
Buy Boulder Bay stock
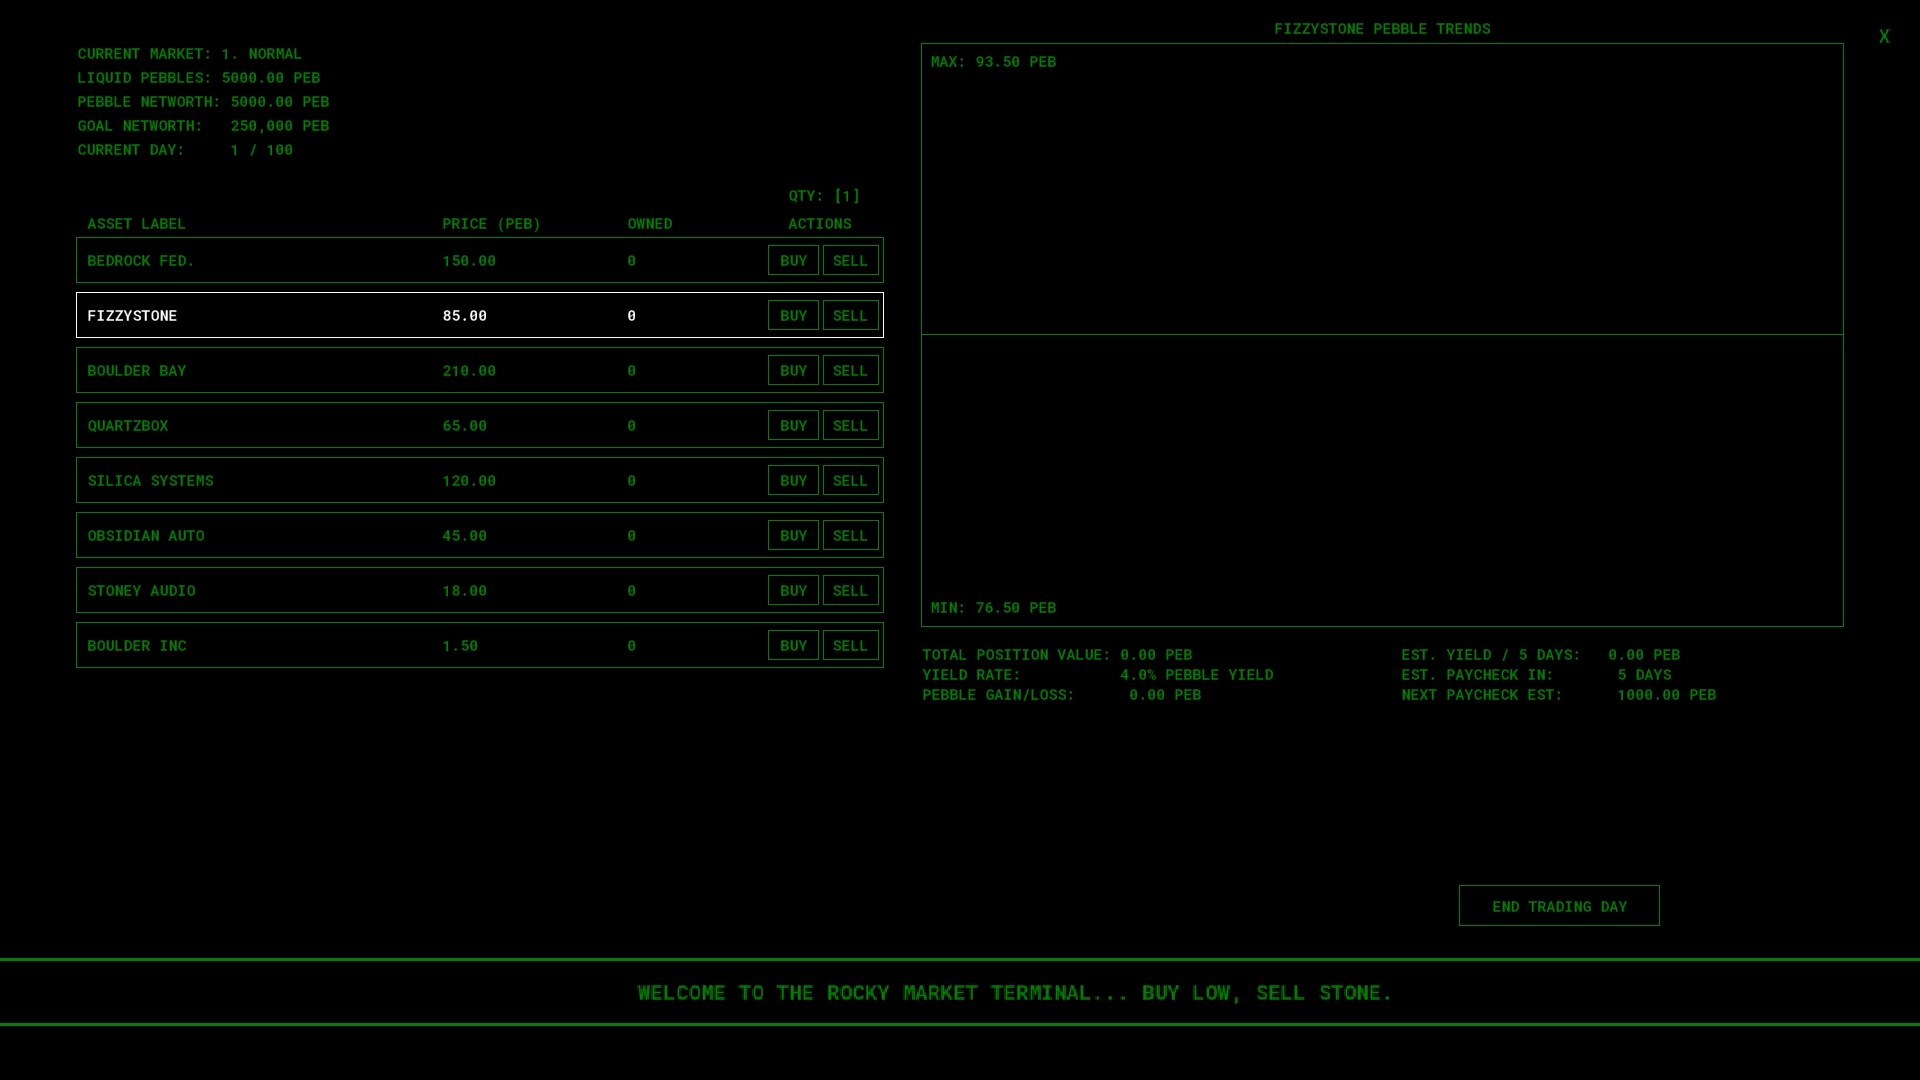[793, 370]
